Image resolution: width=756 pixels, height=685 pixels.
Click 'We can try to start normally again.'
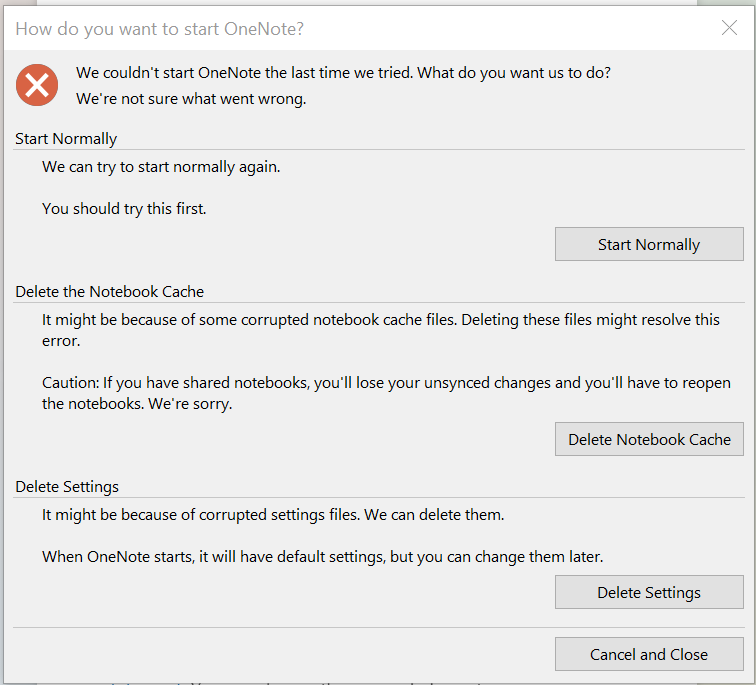pos(161,167)
